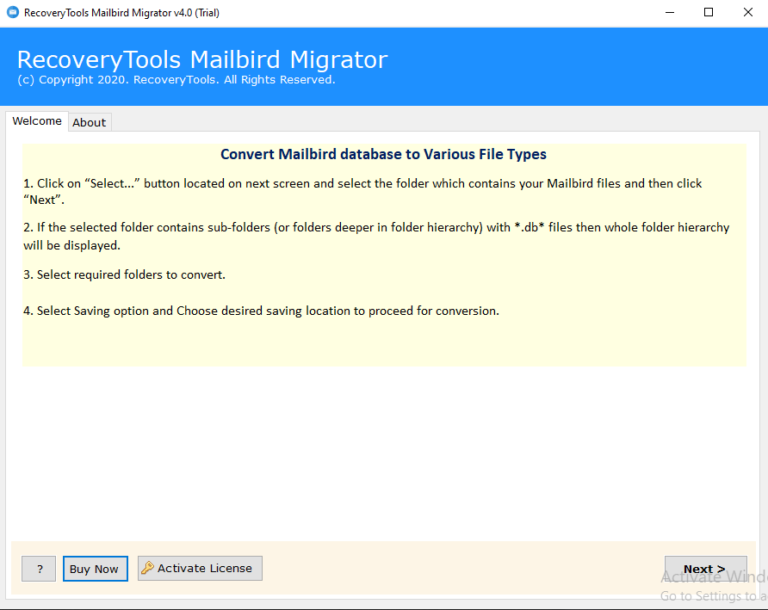Viewport: 768px width, 610px height.
Task: Minimize the Mailbird Migrator window
Action: [670, 12]
